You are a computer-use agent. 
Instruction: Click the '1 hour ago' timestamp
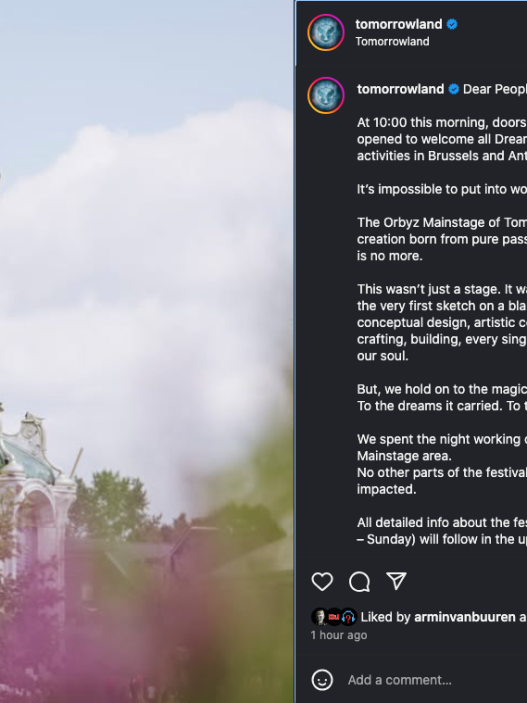pos(339,635)
